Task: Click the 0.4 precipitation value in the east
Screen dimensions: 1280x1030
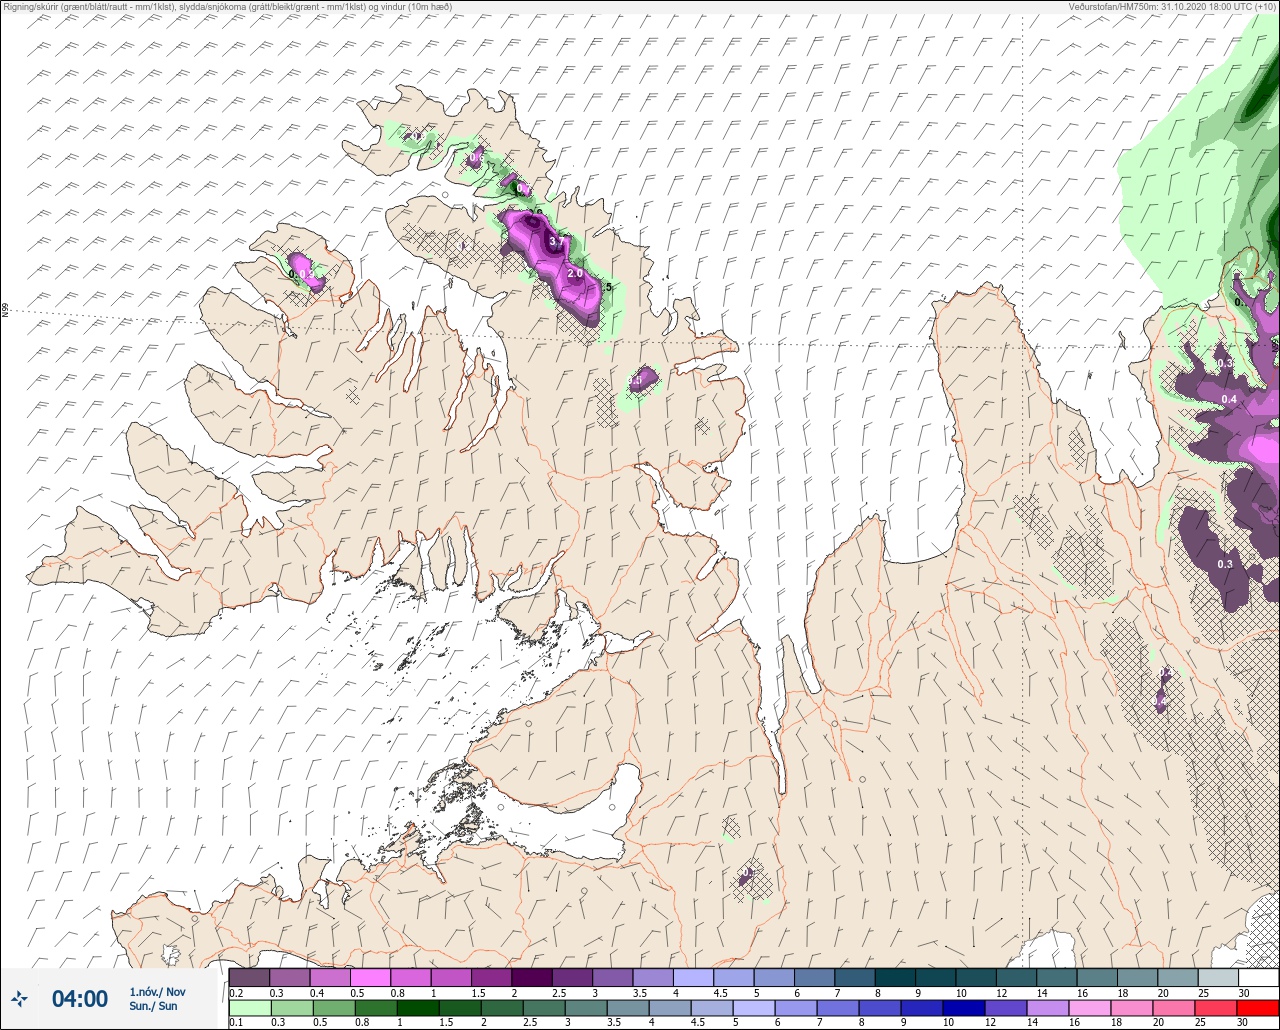Action: [1229, 399]
